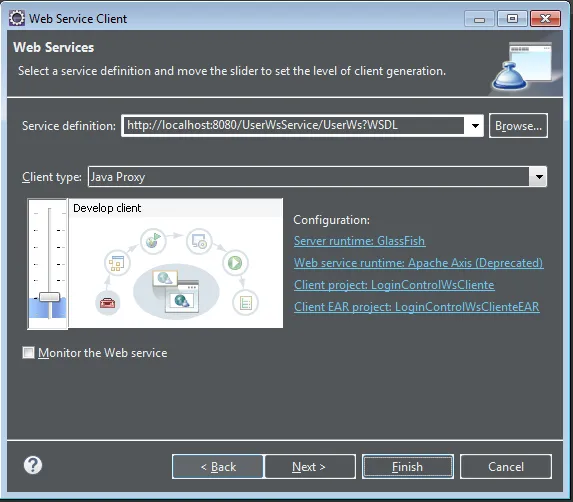
Task: Click the green start stage icon
Action: pos(235,263)
